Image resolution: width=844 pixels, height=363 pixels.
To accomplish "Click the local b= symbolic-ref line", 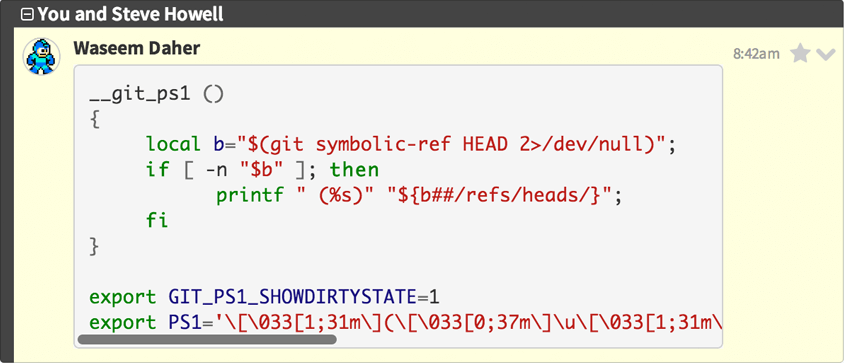I will pos(411,144).
